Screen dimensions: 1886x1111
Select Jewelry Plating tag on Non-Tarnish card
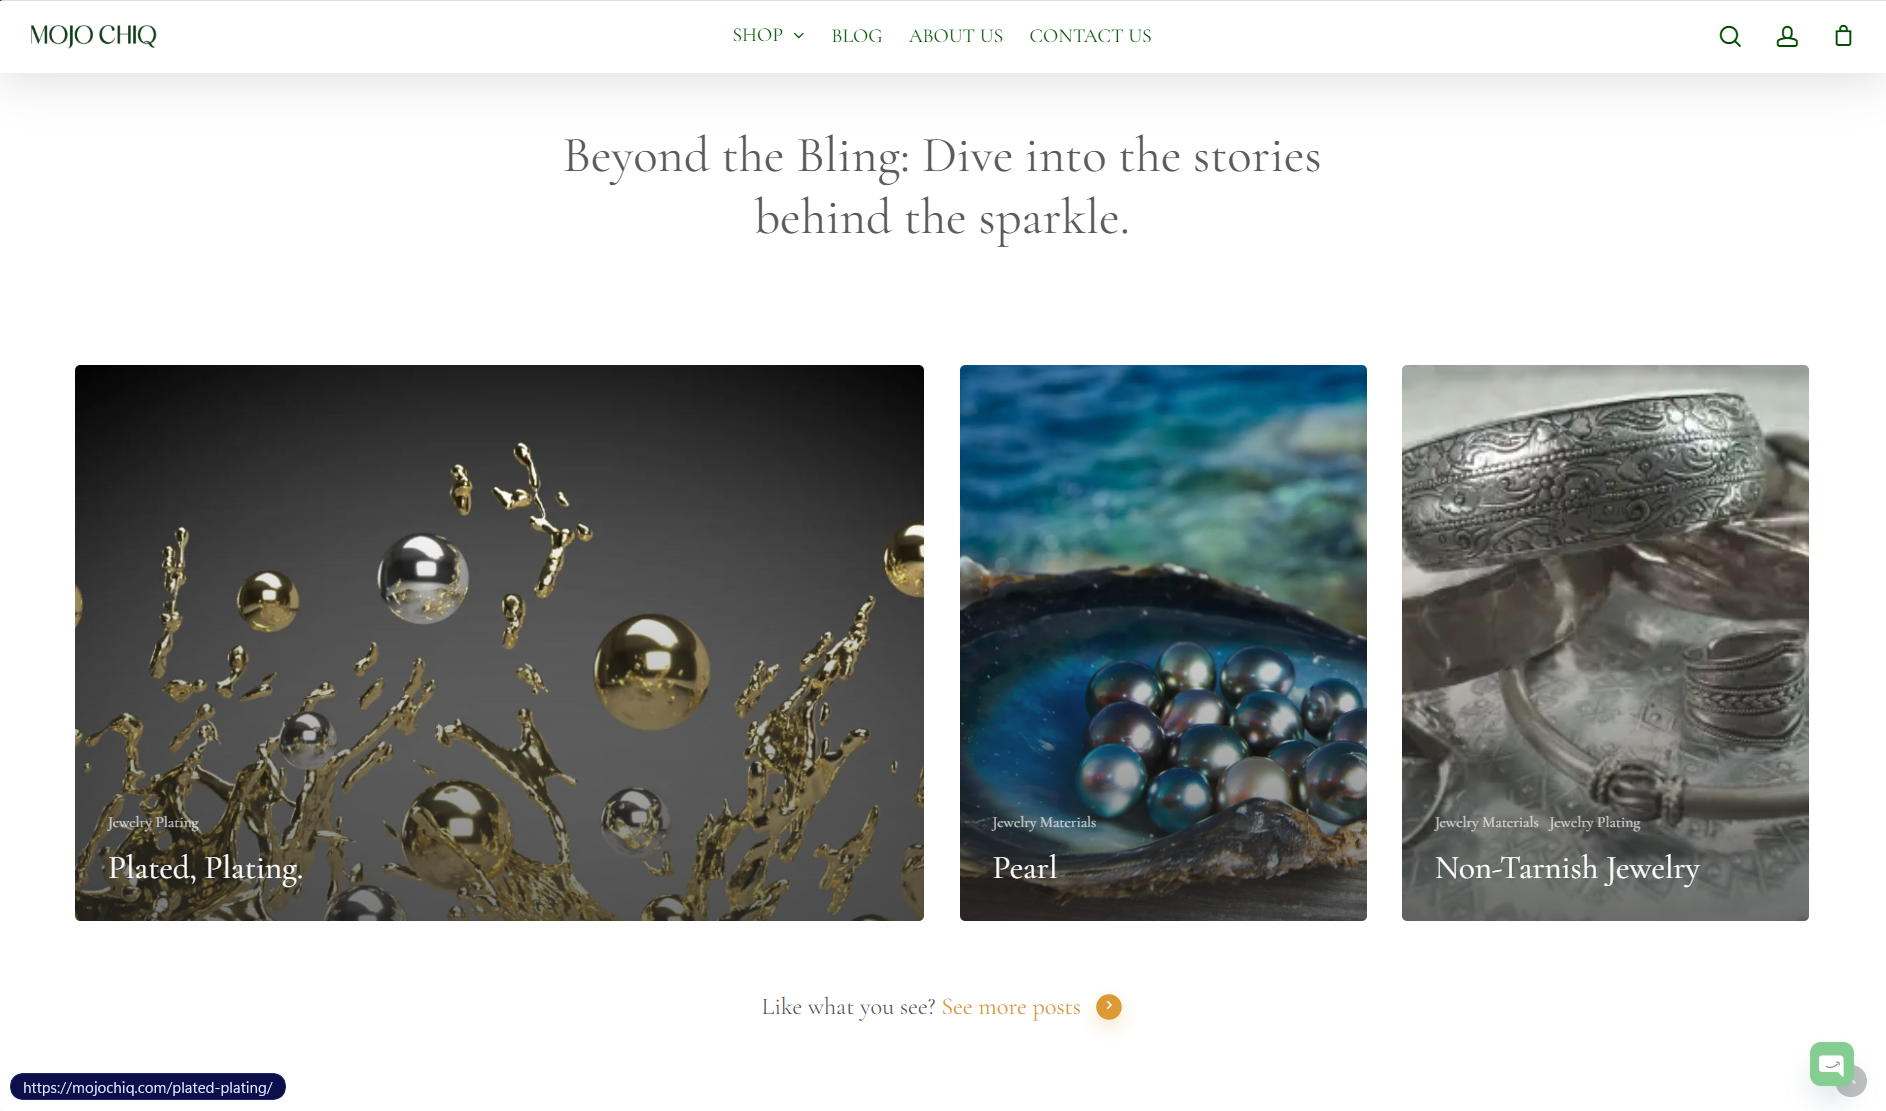click(1594, 822)
